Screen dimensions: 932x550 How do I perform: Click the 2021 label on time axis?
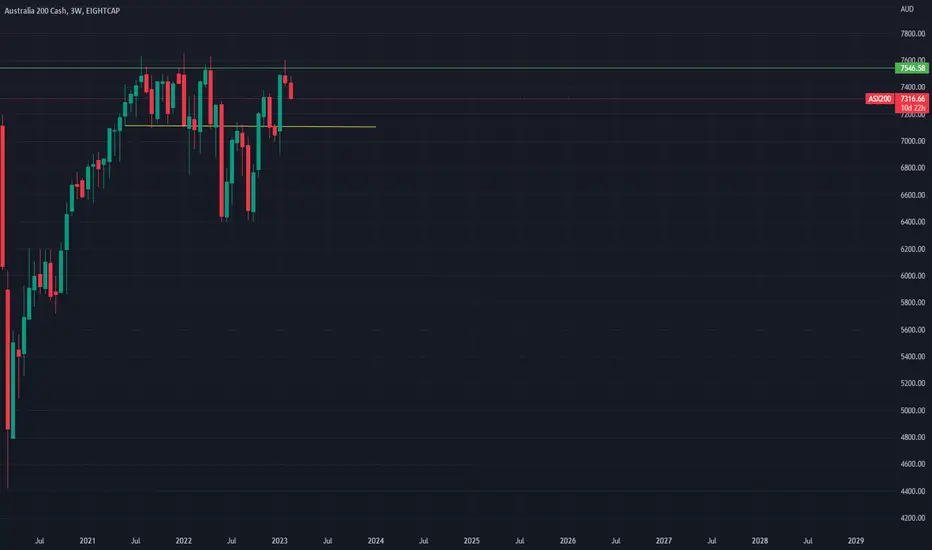click(87, 540)
